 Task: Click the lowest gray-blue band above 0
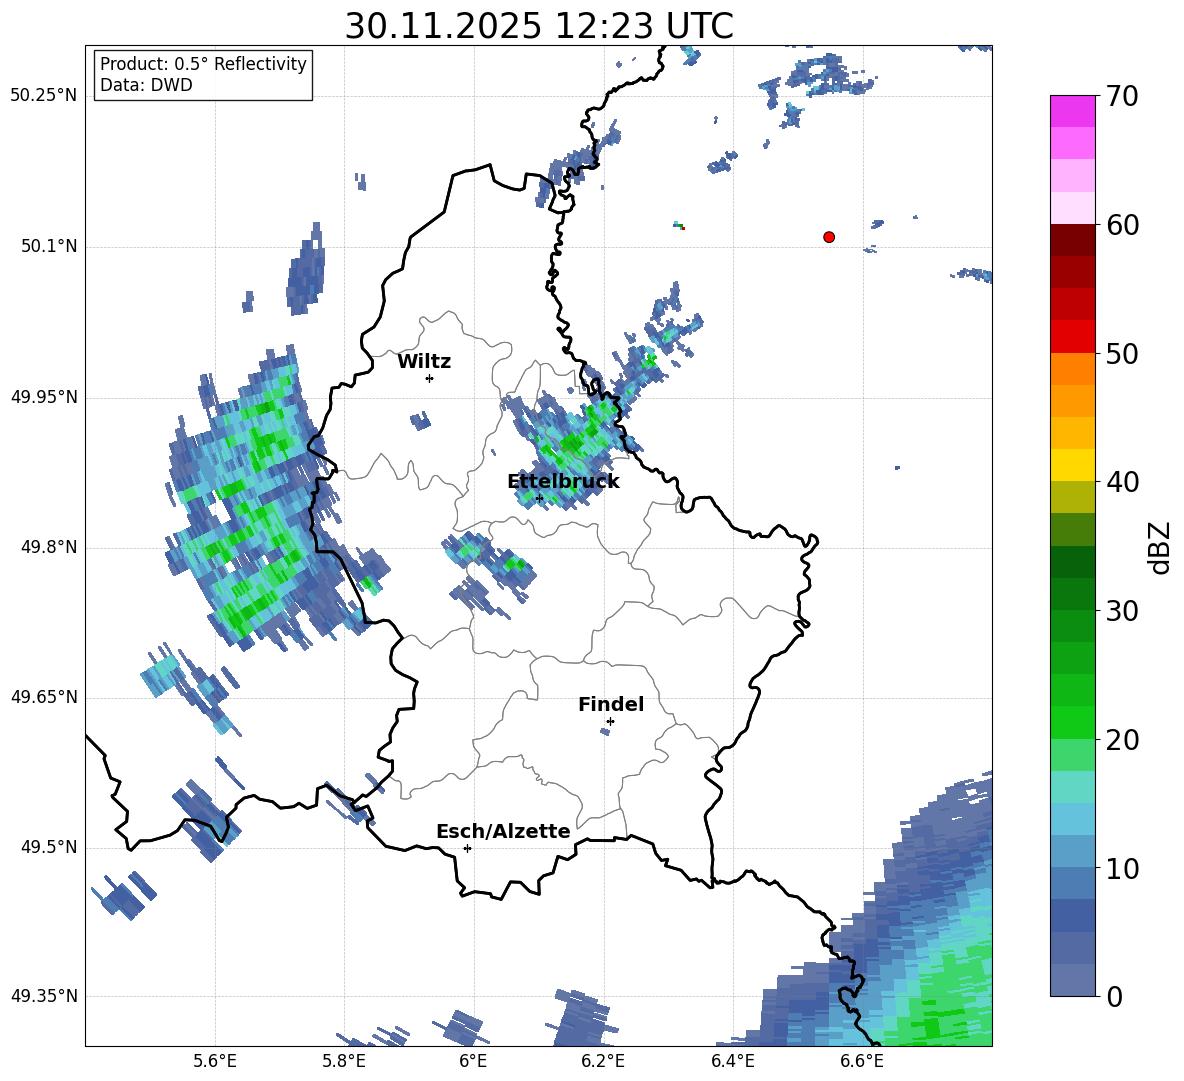point(1072,980)
